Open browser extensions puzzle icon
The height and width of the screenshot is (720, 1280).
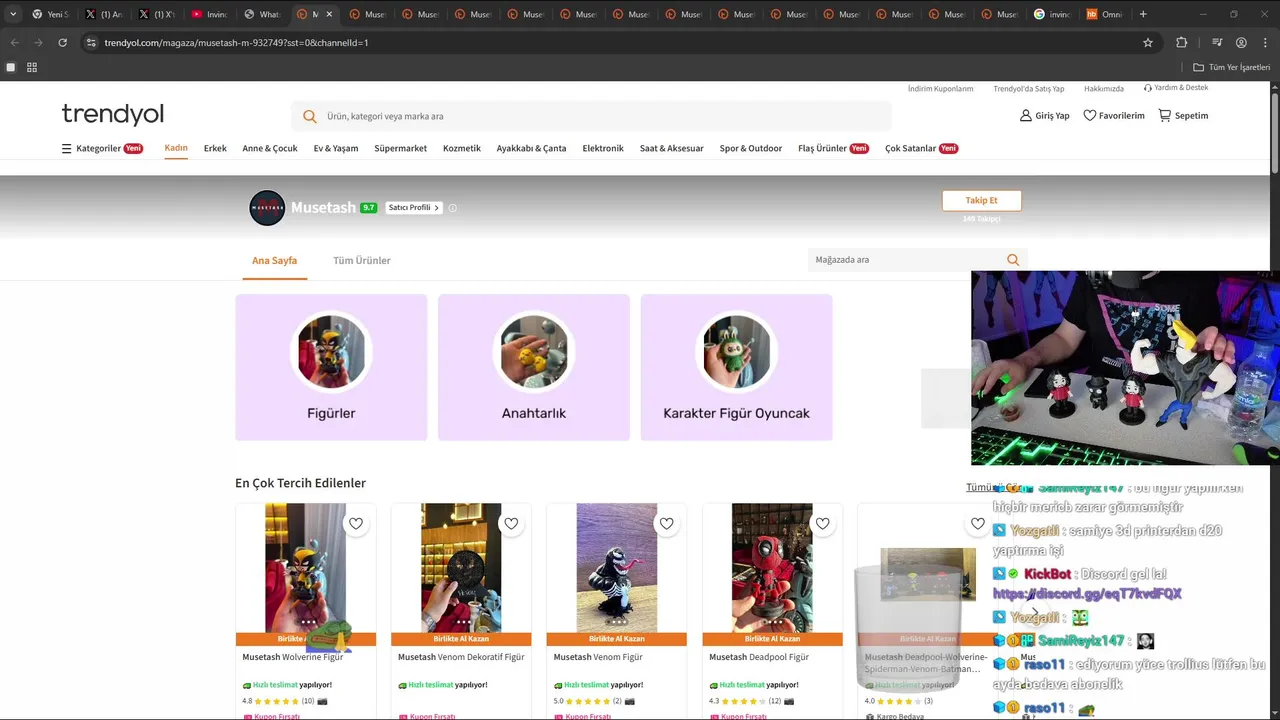pos(1182,43)
